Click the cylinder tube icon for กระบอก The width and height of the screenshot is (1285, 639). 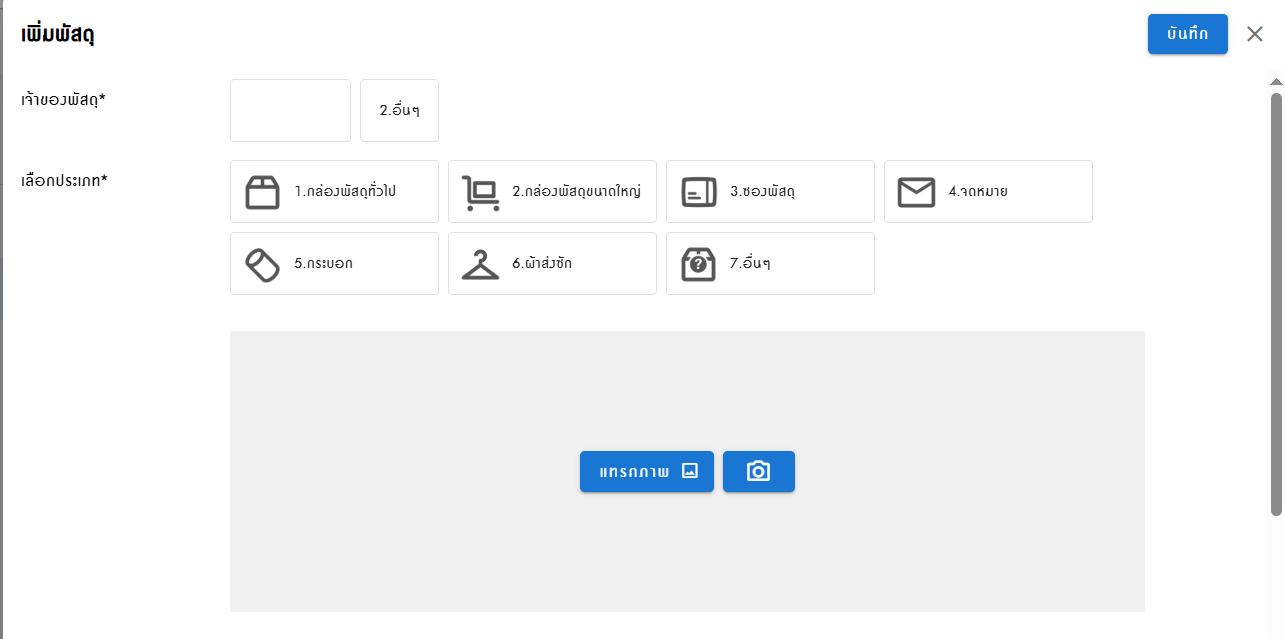pos(262,264)
